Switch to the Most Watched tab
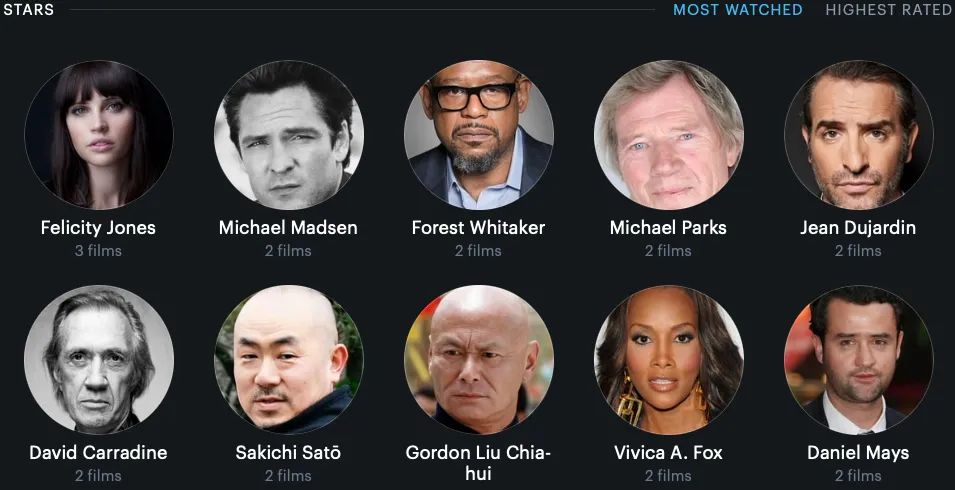Viewport: 955px width, 490px height. [738, 10]
